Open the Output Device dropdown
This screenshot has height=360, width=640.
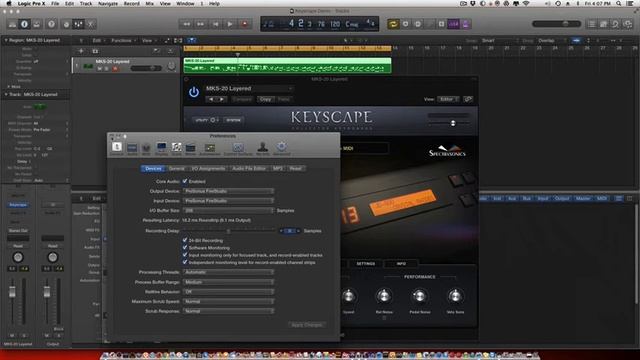[x=228, y=191]
